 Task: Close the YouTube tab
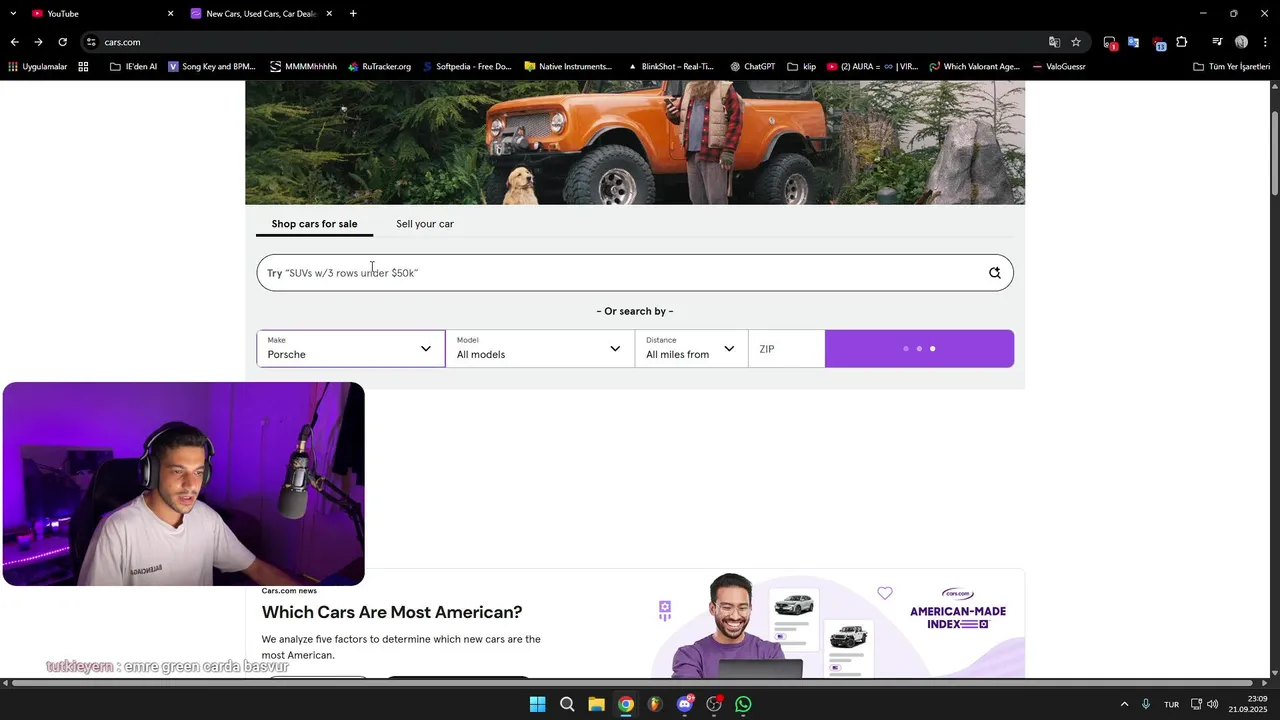[170, 13]
